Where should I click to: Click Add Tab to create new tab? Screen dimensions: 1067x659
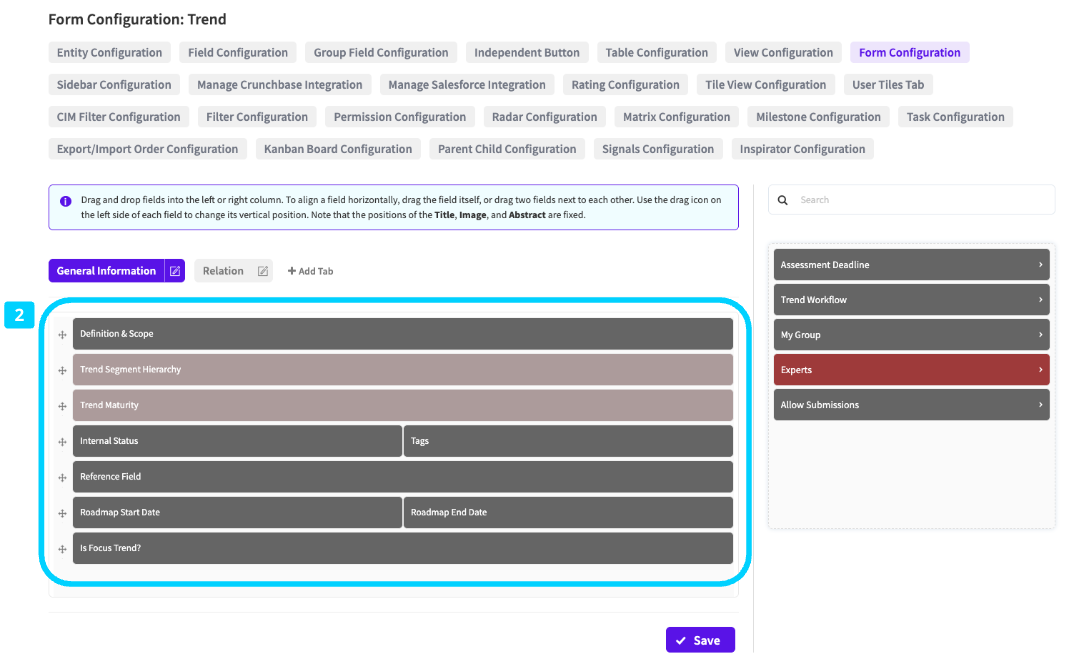(x=310, y=271)
